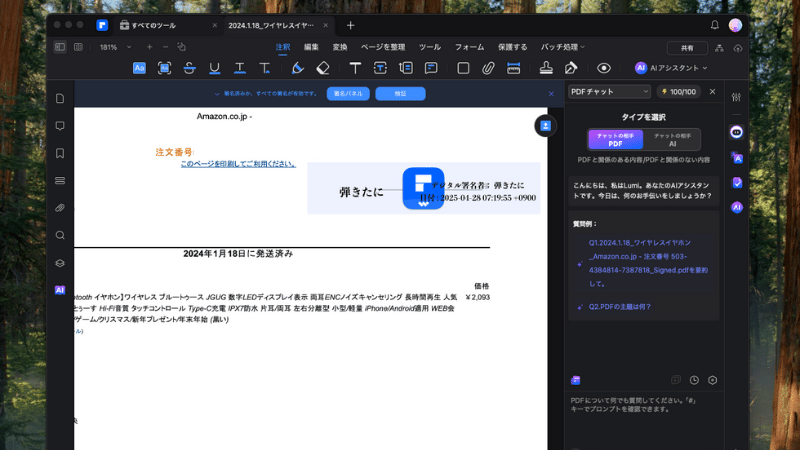The height and width of the screenshot is (450, 800).
Task: Zoom out with minus button
Action: 165,47
